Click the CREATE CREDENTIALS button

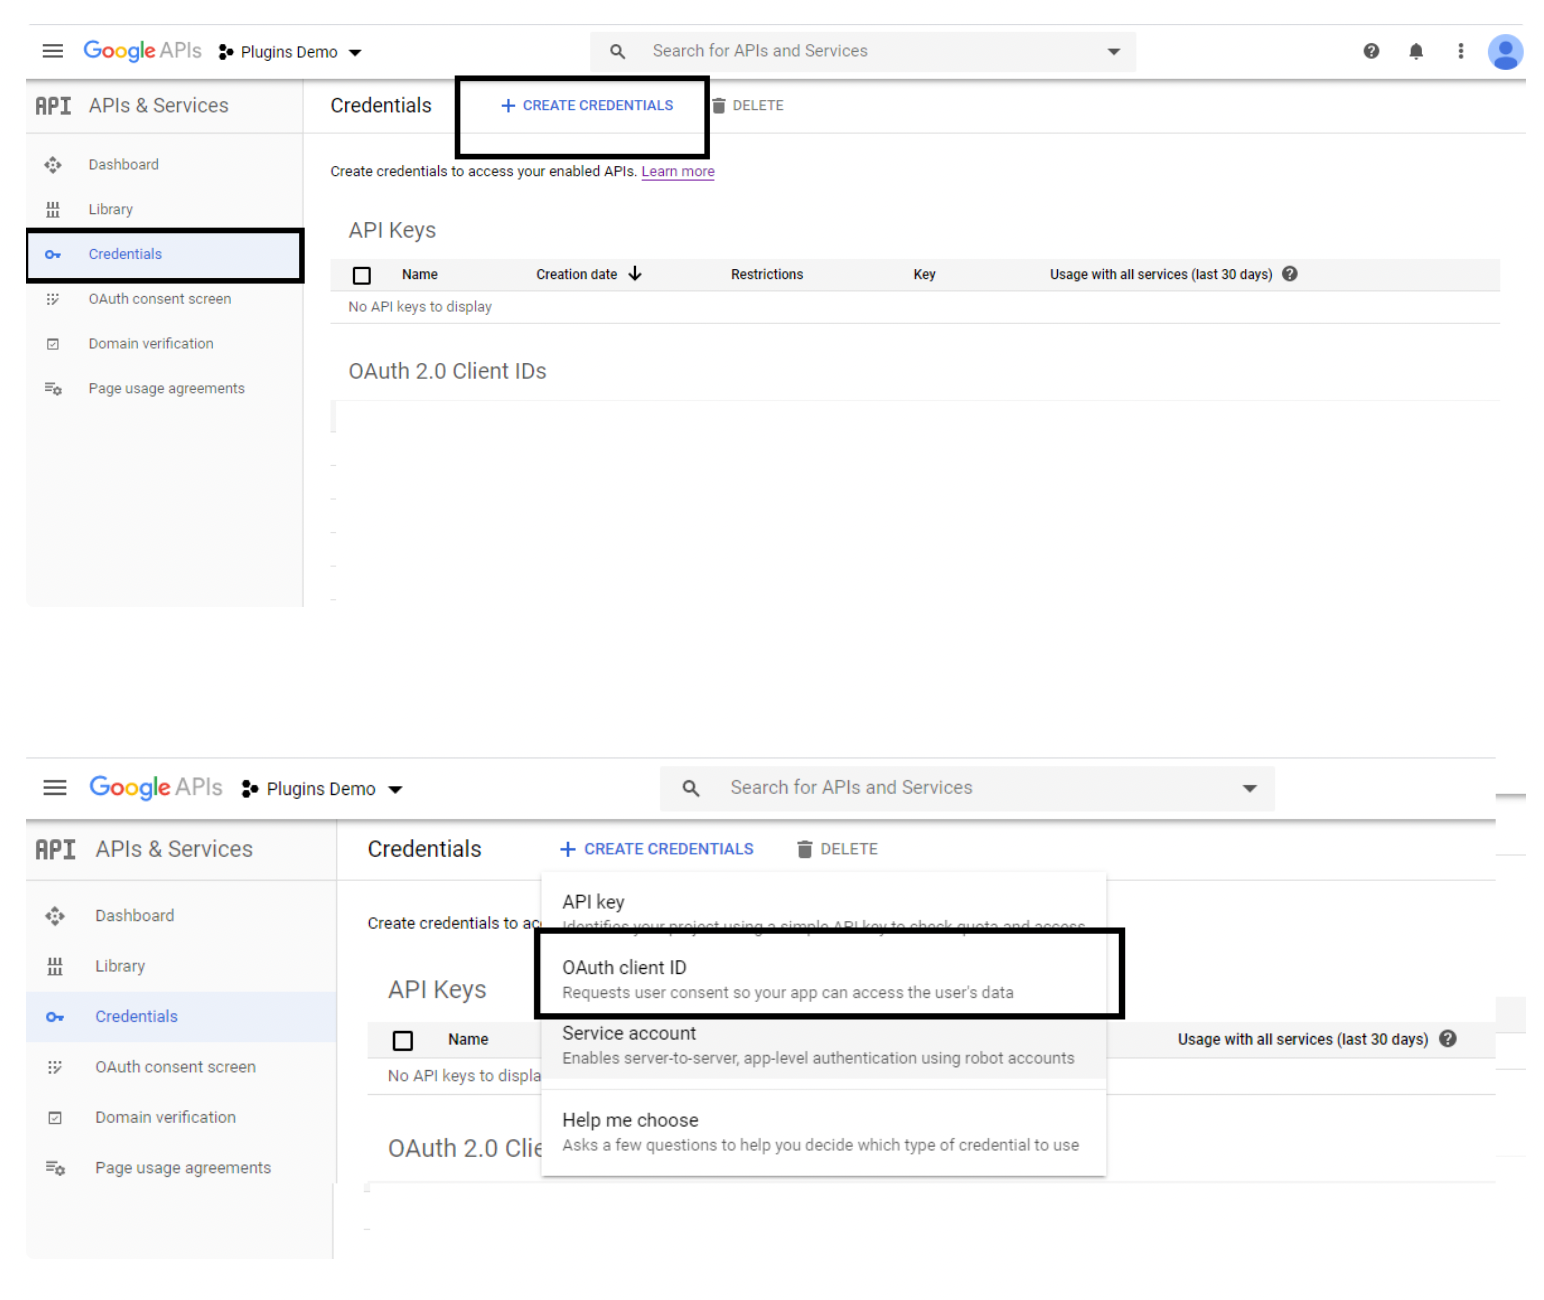click(x=585, y=105)
